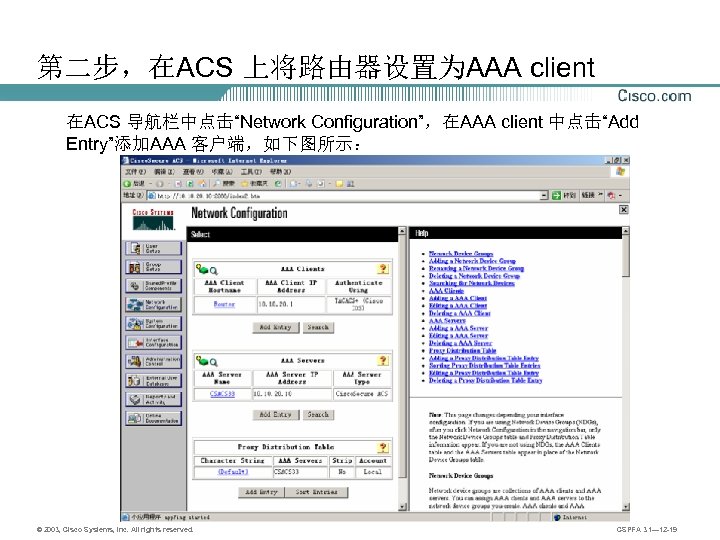Click the green Go arrow button
720x540 pixels.
tap(557, 196)
